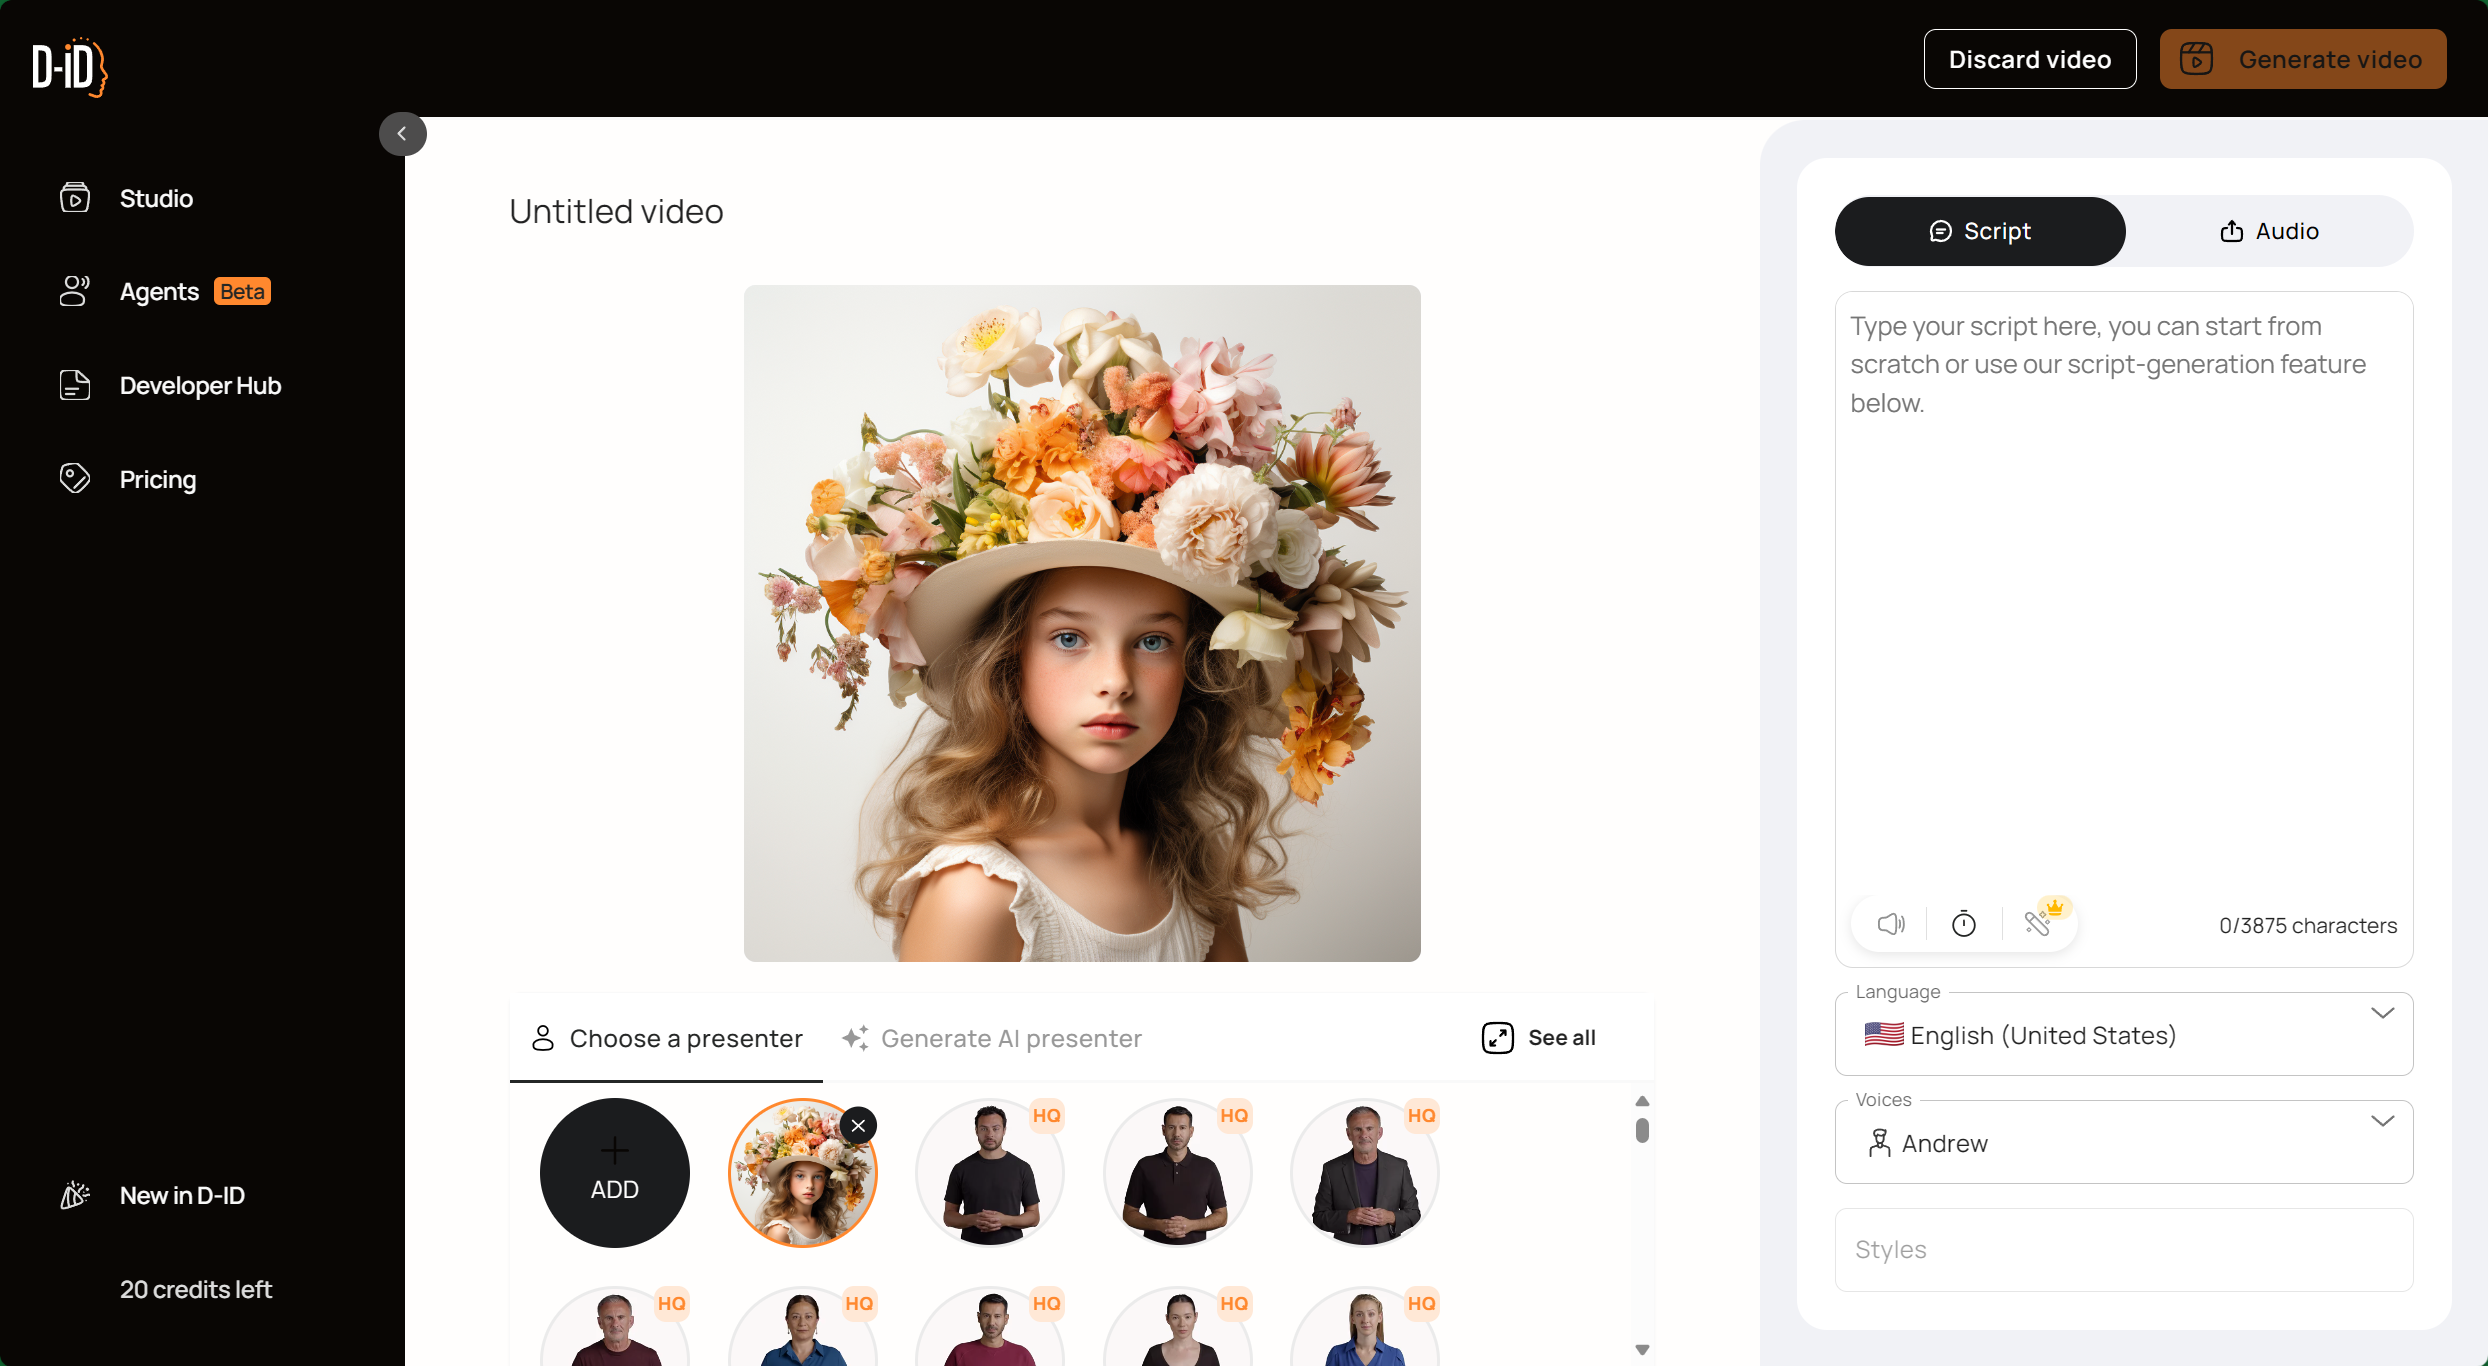The image size is (2488, 1366).
Task: Remove selected flower hat presenter
Action: (858, 1125)
